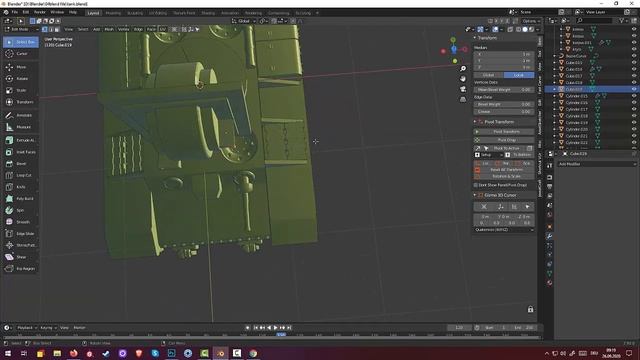Select the Measure tool
The width and height of the screenshot is (640, 360).
[21, 127]
